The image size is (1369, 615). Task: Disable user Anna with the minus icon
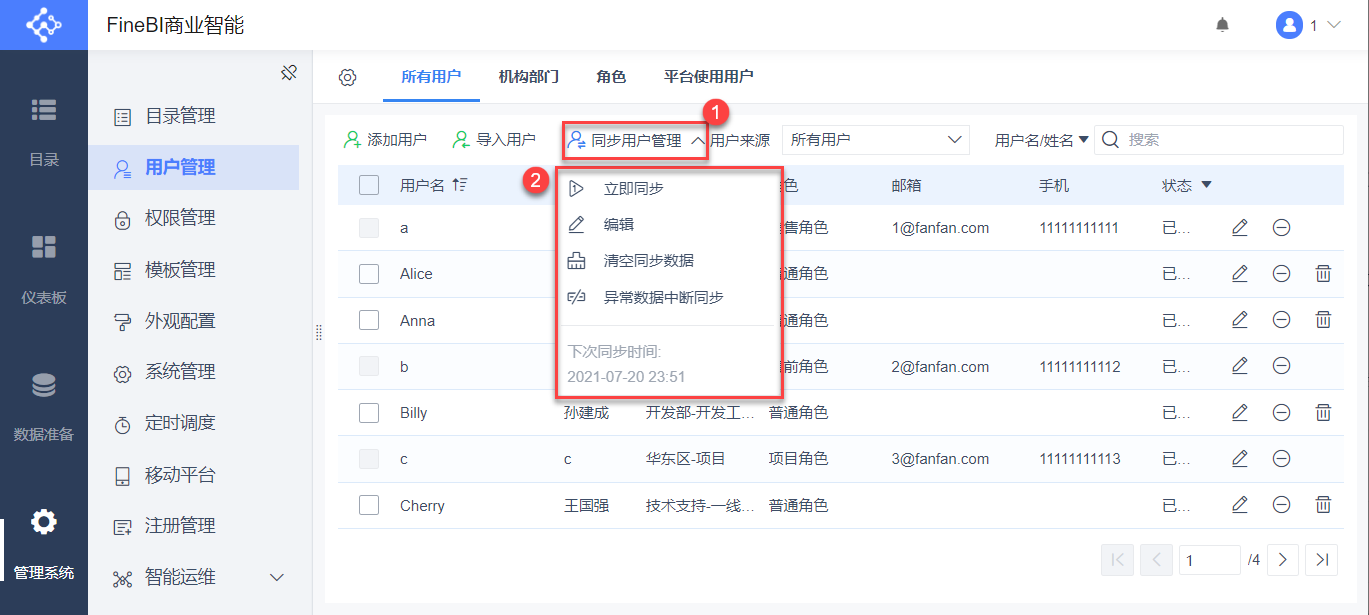pos(1281,320)
